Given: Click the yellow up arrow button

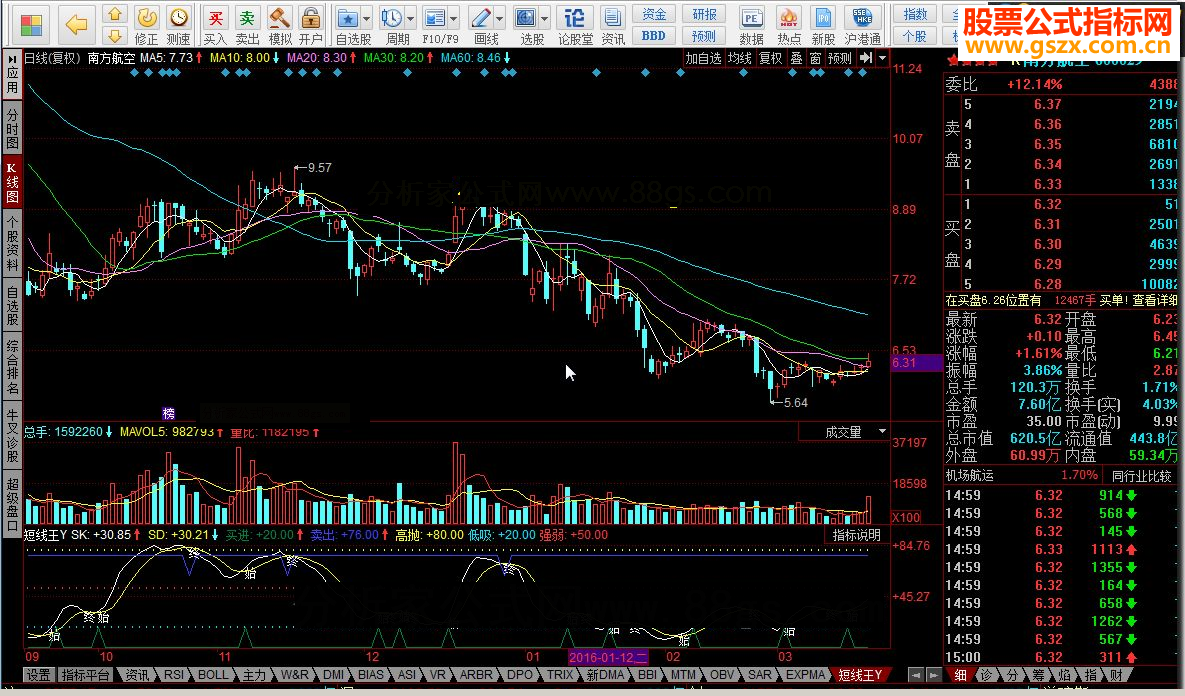Looking at the screenshot, I should (x=114, y=14).
